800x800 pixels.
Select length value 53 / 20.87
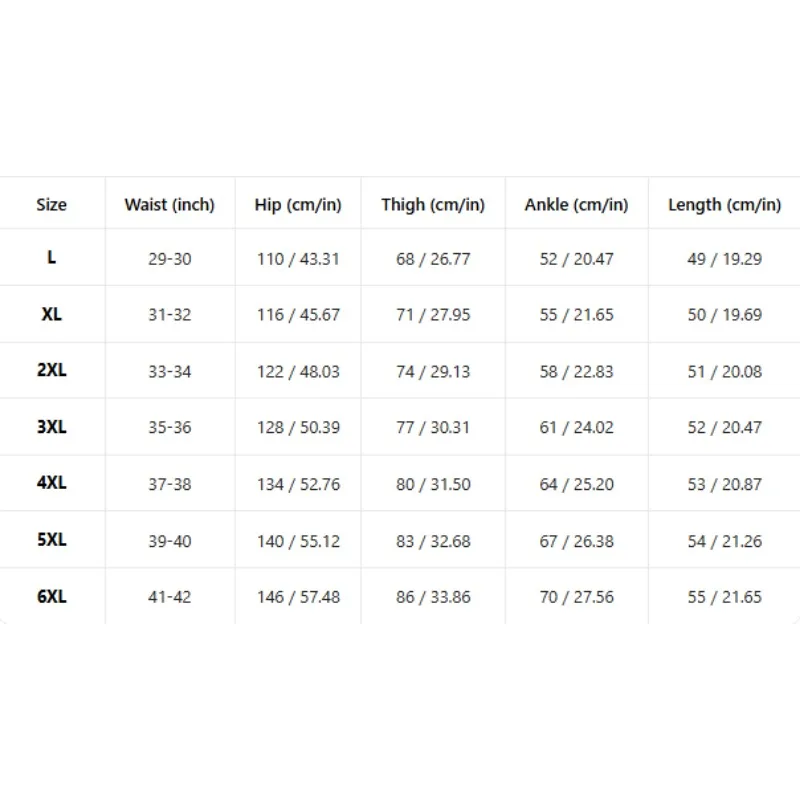point(724,485)
